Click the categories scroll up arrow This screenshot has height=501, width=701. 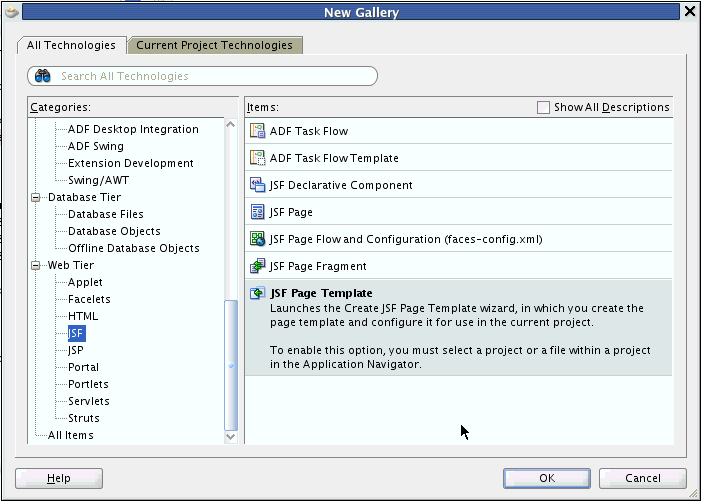[231, 124]
